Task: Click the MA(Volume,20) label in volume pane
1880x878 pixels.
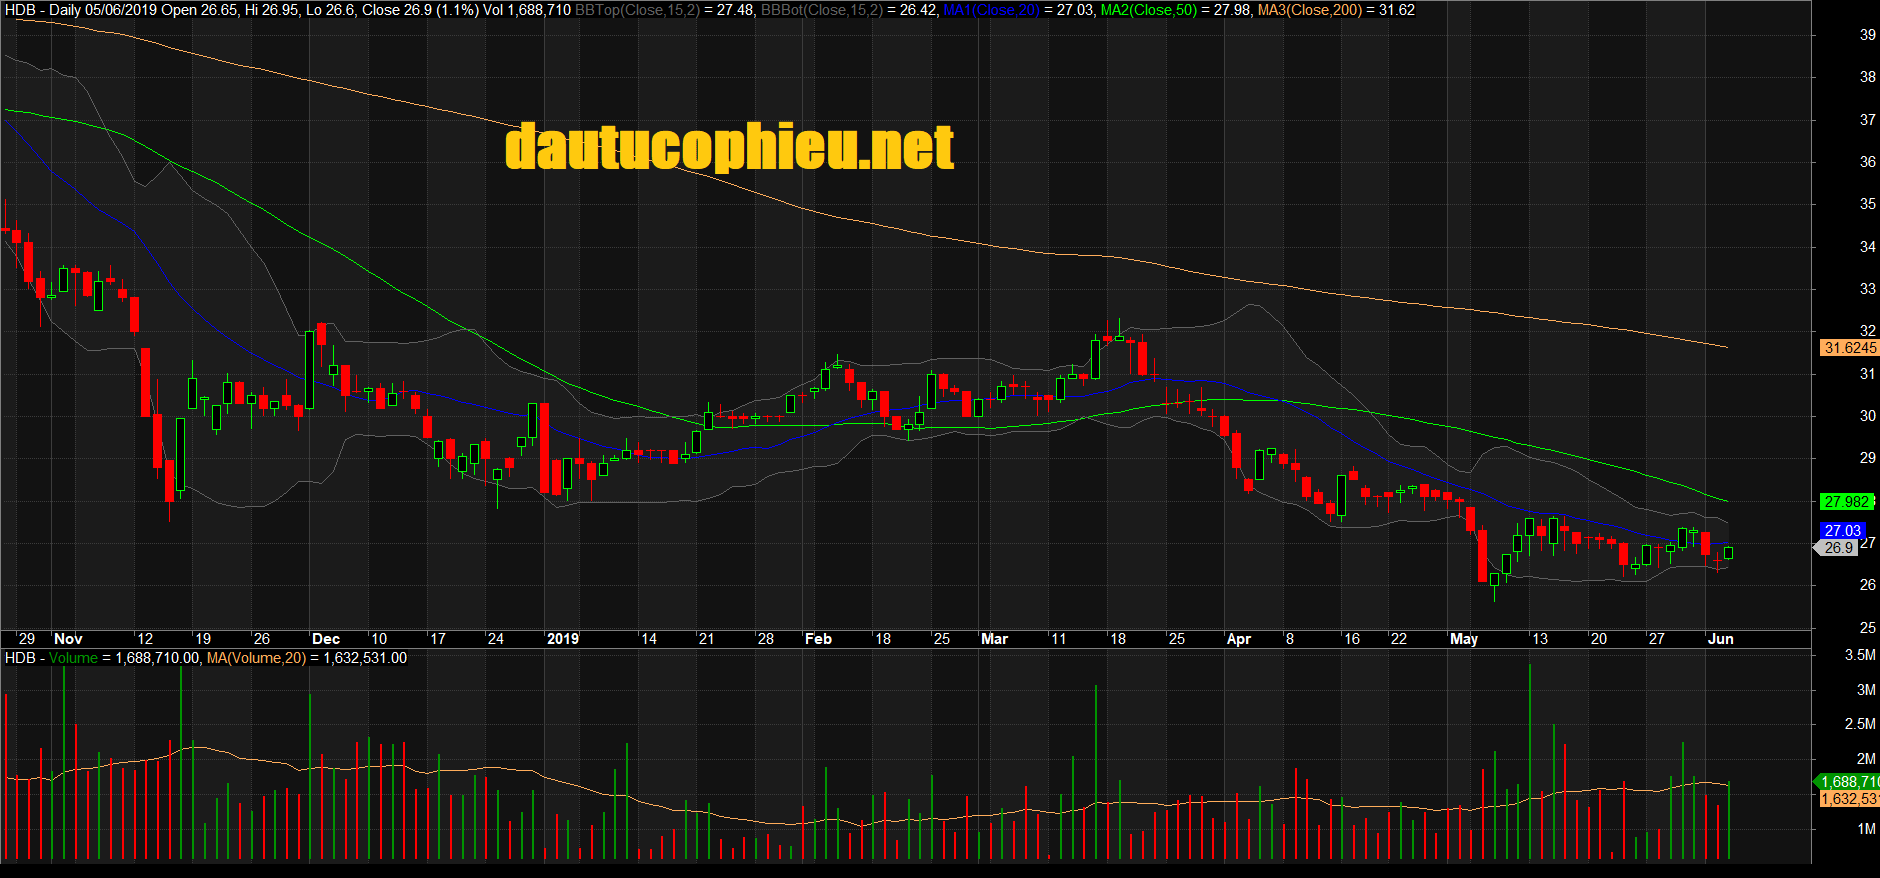Action: [256, 658]
